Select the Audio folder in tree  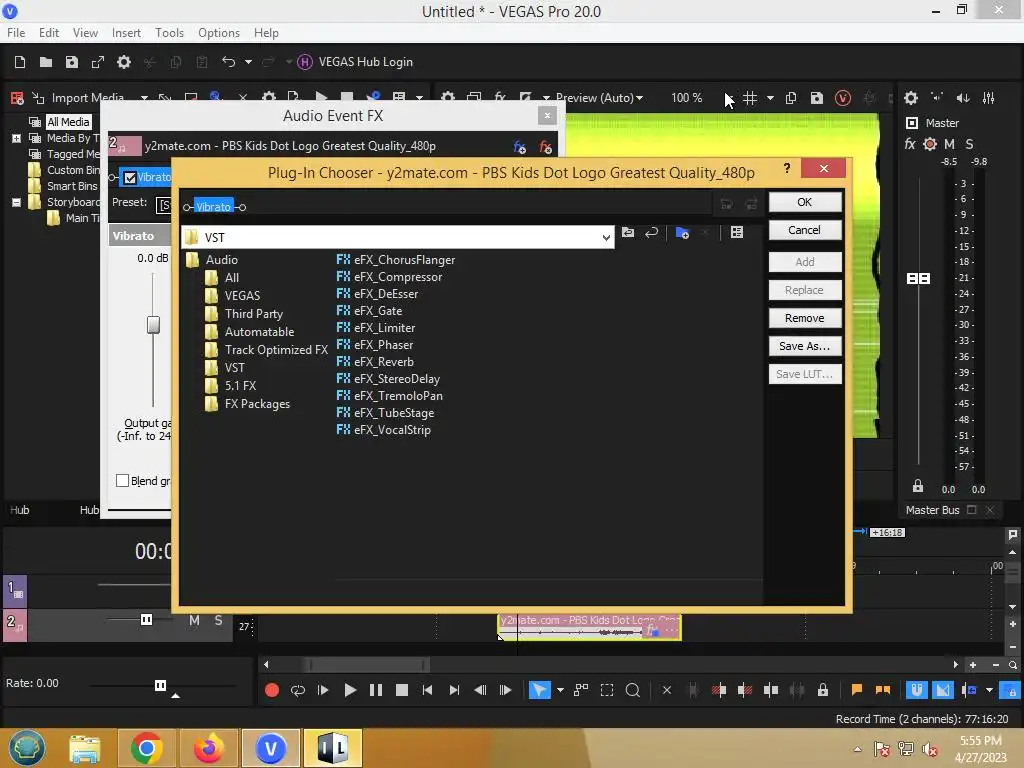pyautogui.click(x=212, y=260)
